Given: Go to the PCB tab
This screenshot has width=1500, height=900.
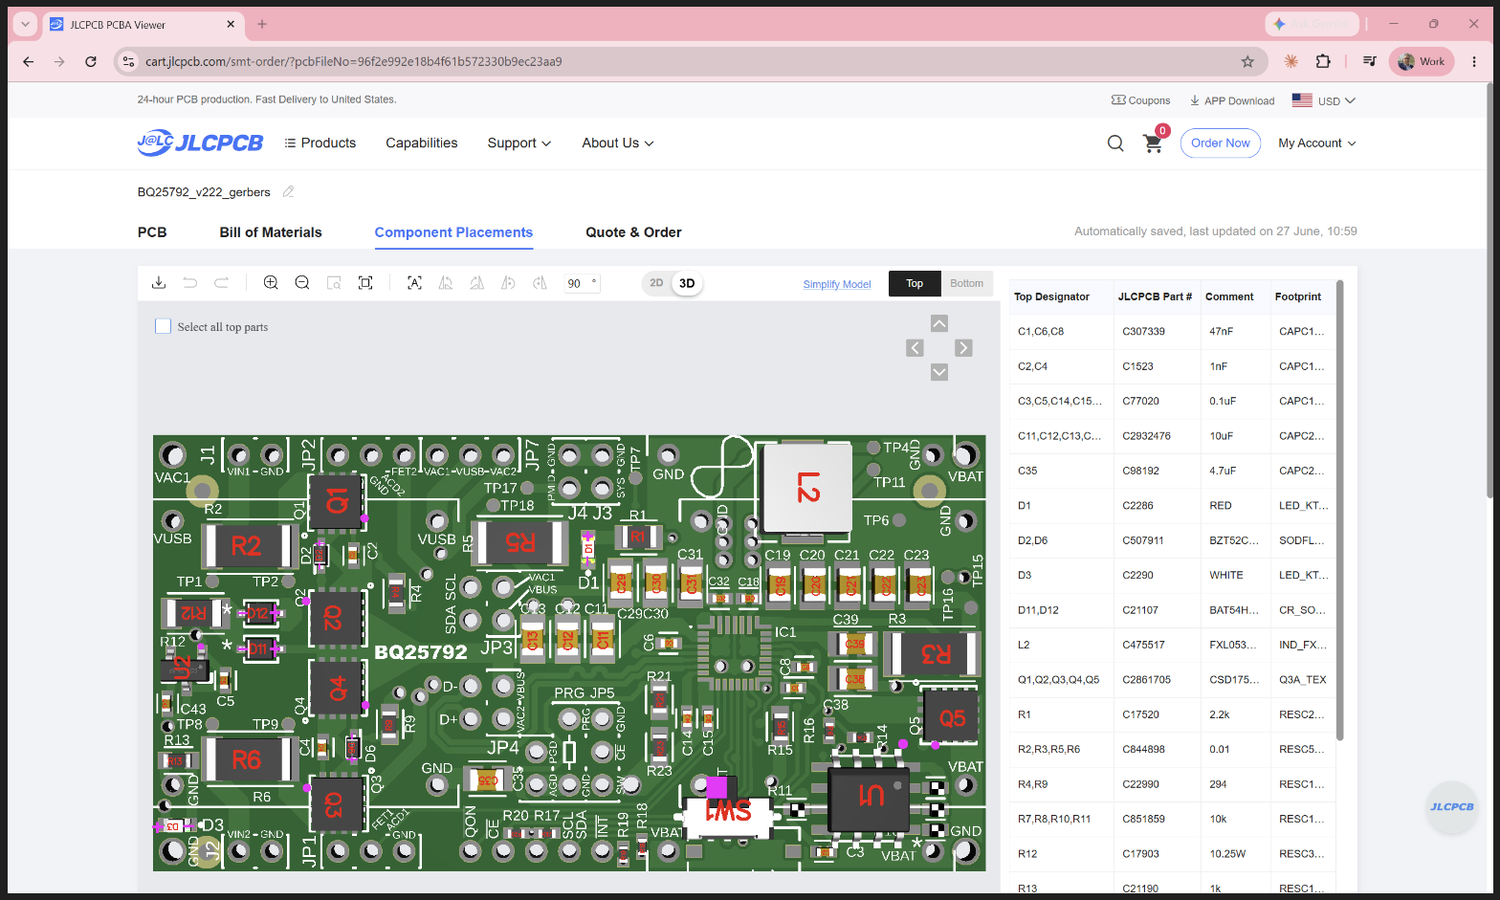Looking at the screenshot, I should tap(152, 232).
